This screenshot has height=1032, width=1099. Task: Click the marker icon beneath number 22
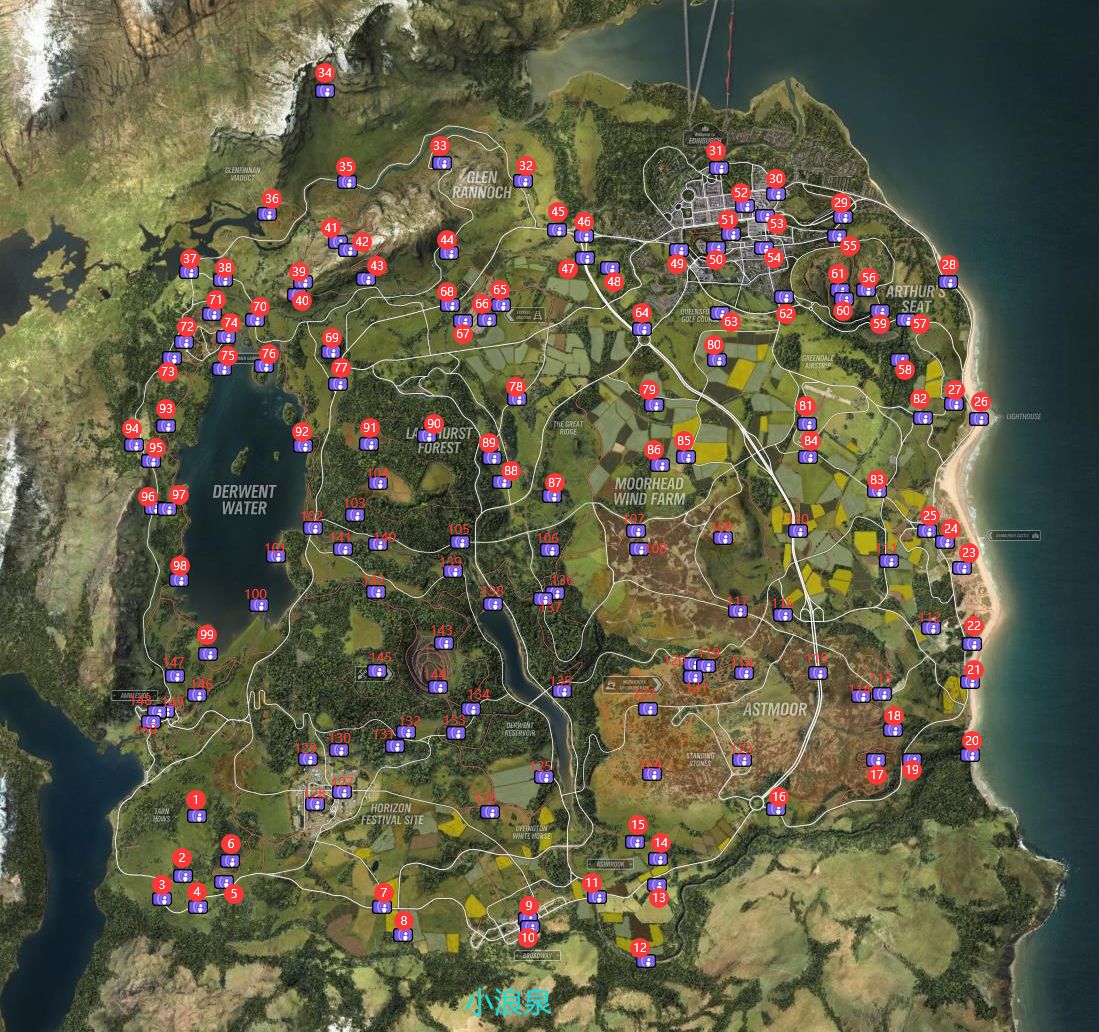click(x=972, y=644)
